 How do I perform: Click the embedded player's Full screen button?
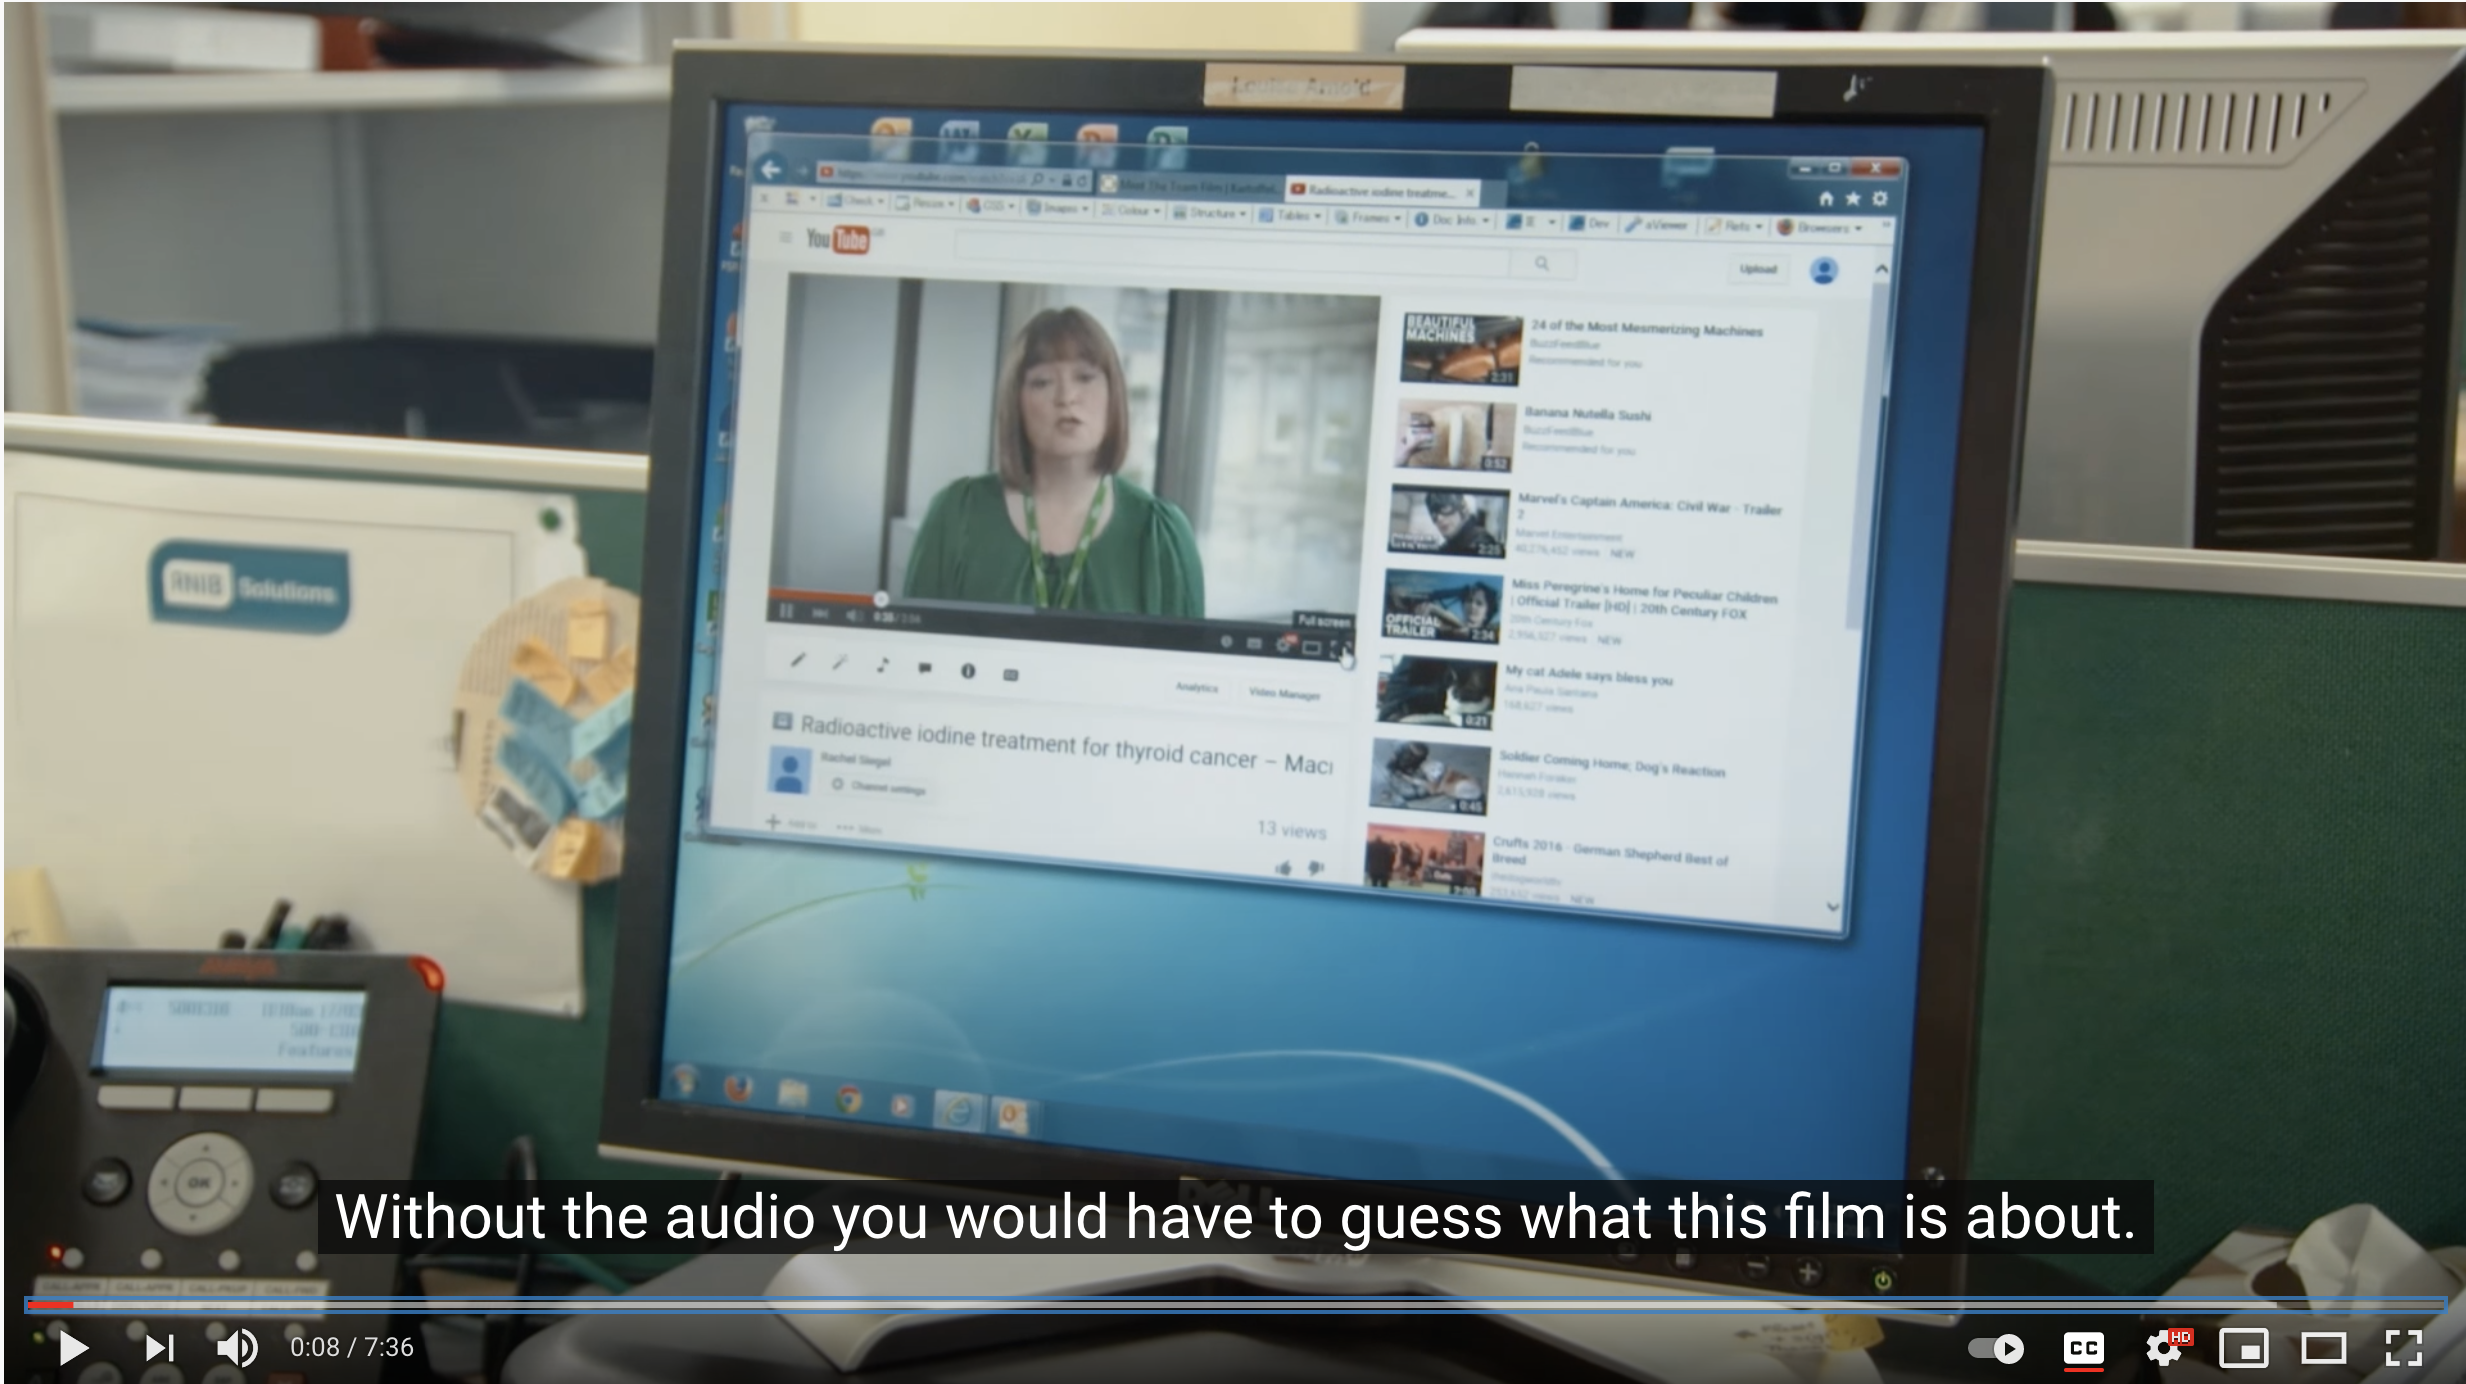point(1339,649)
